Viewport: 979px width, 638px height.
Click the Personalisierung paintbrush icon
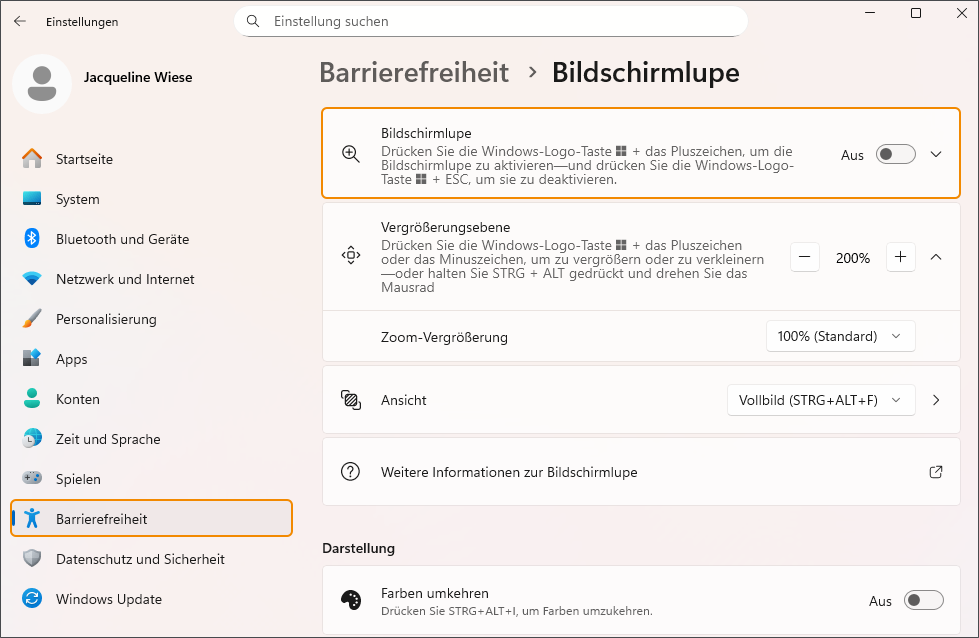tap(32, 319)
